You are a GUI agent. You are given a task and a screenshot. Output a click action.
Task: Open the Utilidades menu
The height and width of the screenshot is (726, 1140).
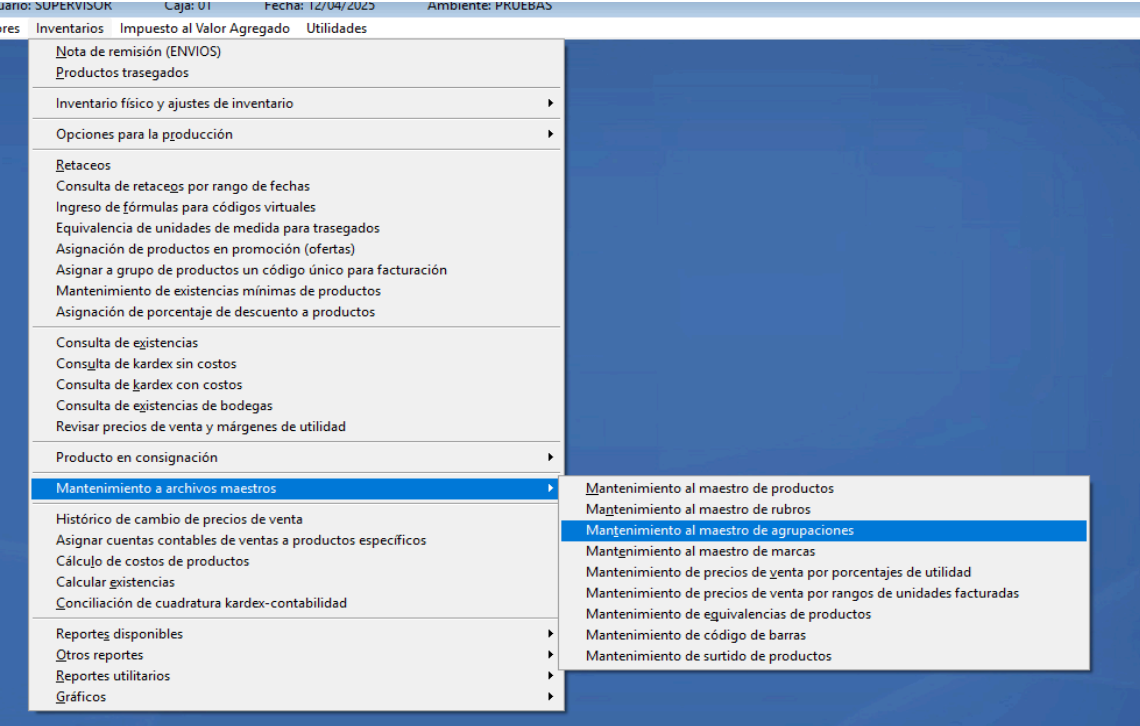click(x=336, y=28)
